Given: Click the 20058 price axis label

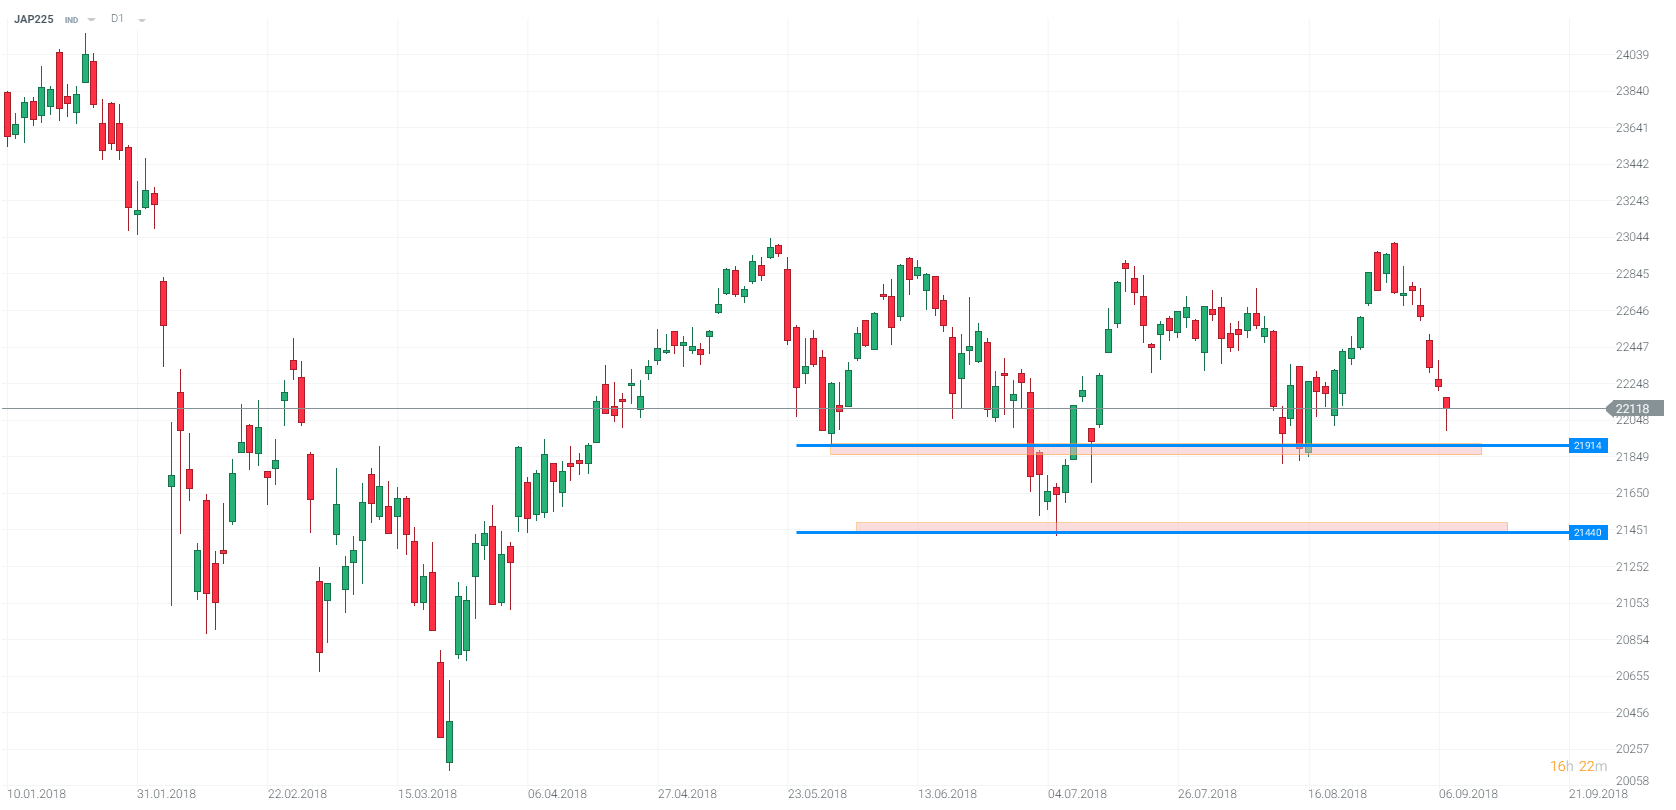Looking at the screenshot, I should click(x=1632, y=781).
